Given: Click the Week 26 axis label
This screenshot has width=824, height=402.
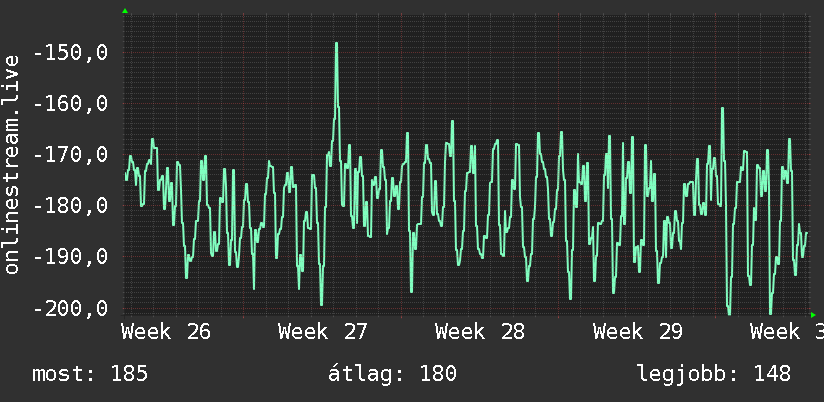Looking at the screenshot, I should click(166, 332).
